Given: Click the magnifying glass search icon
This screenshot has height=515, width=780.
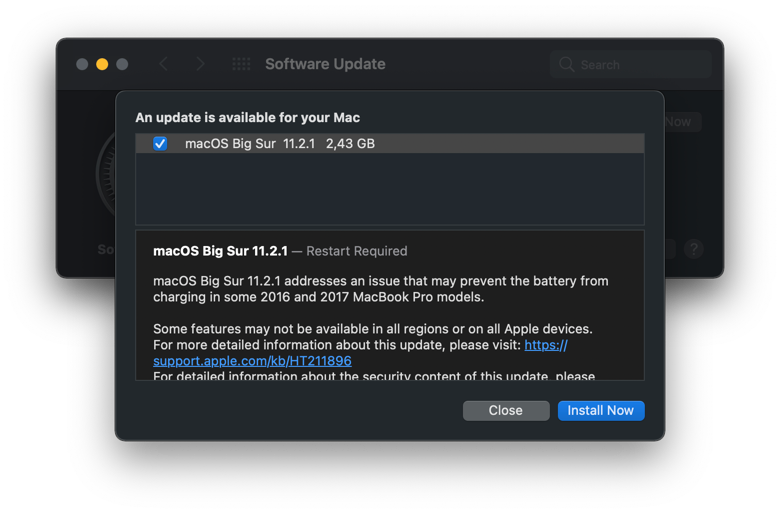Looking at the screenshot, I should coord(567,64).
